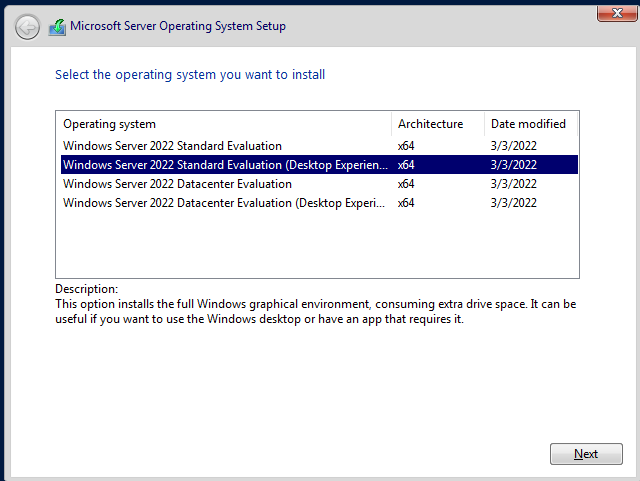Image resolution: width=640 pixels, height=481 pixels.
Task: Click the setup icon beside the window title
Action: coord(58,27)
